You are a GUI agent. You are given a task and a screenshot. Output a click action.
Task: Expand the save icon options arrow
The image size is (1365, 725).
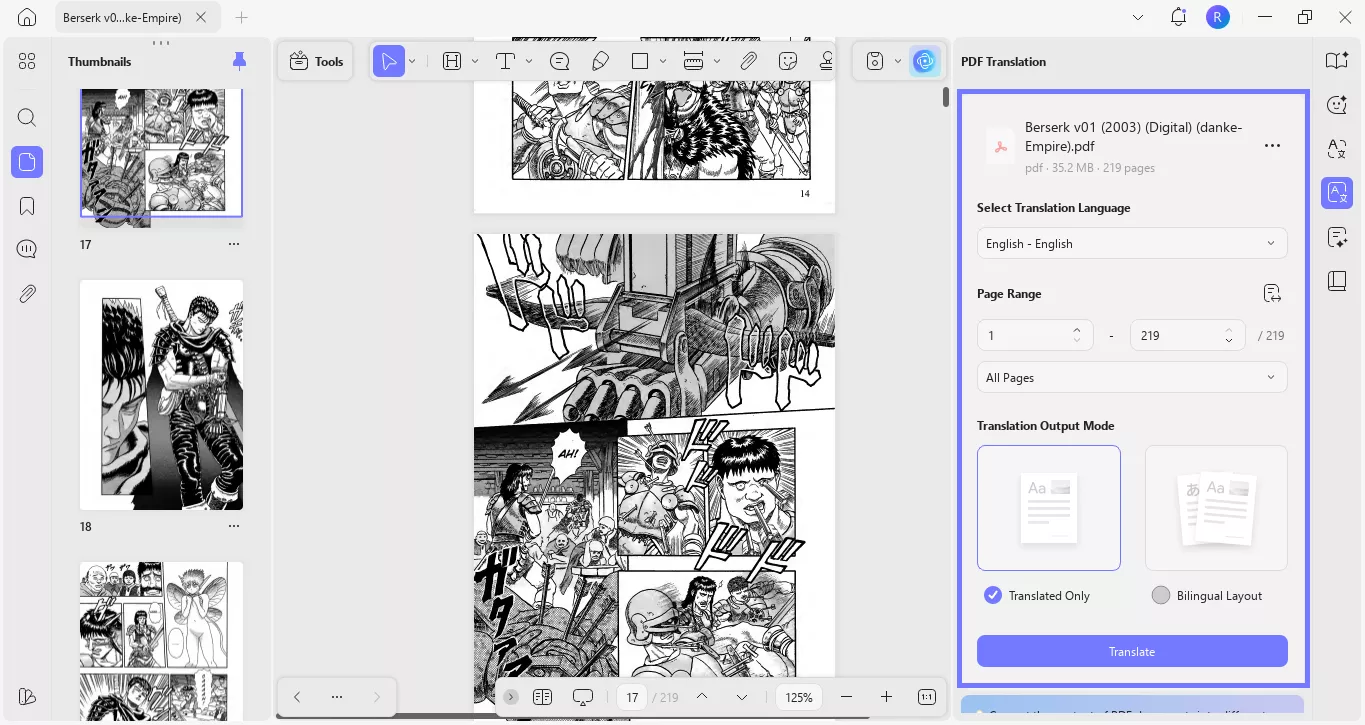(x=898, y=61)
